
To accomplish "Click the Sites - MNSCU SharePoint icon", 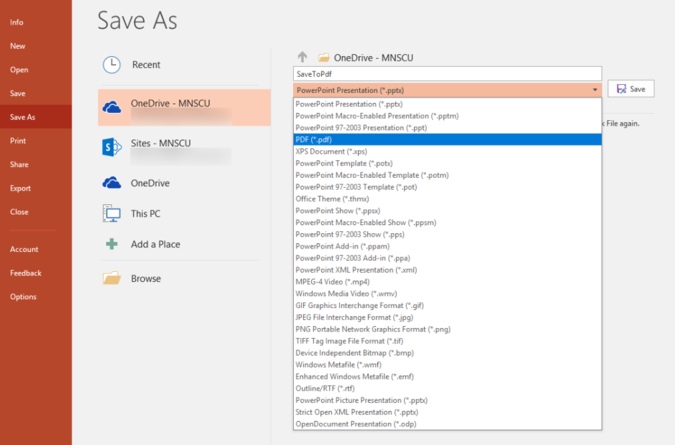I will tap(112, 147).
